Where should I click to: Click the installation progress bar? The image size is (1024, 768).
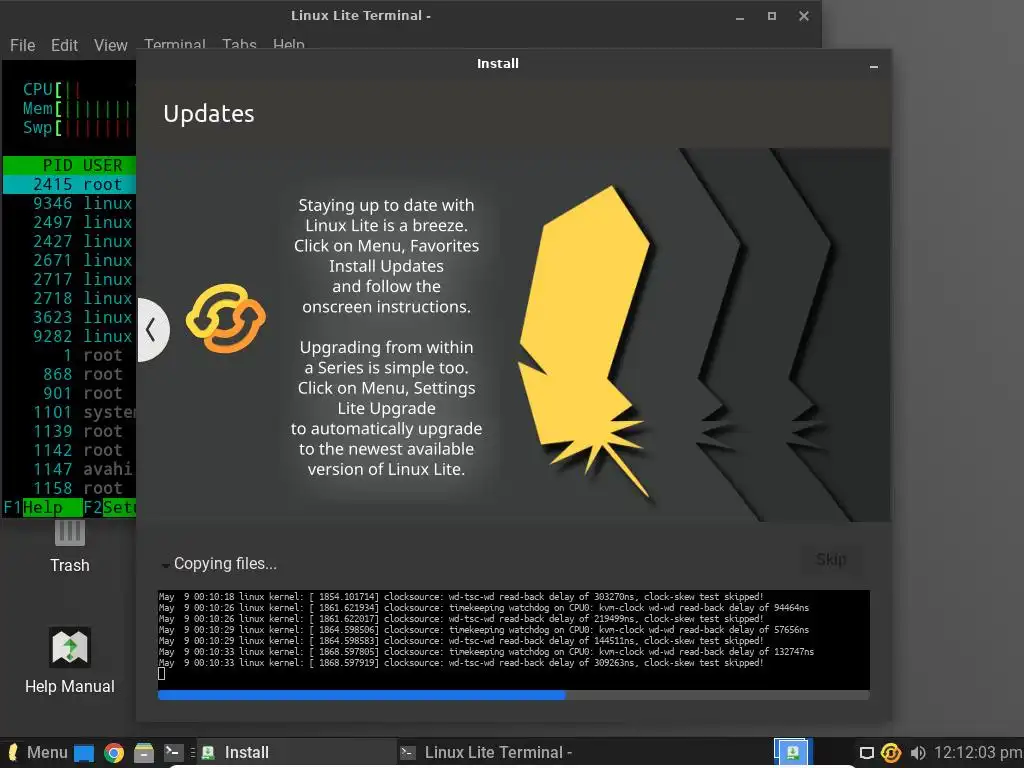point(513,695)
